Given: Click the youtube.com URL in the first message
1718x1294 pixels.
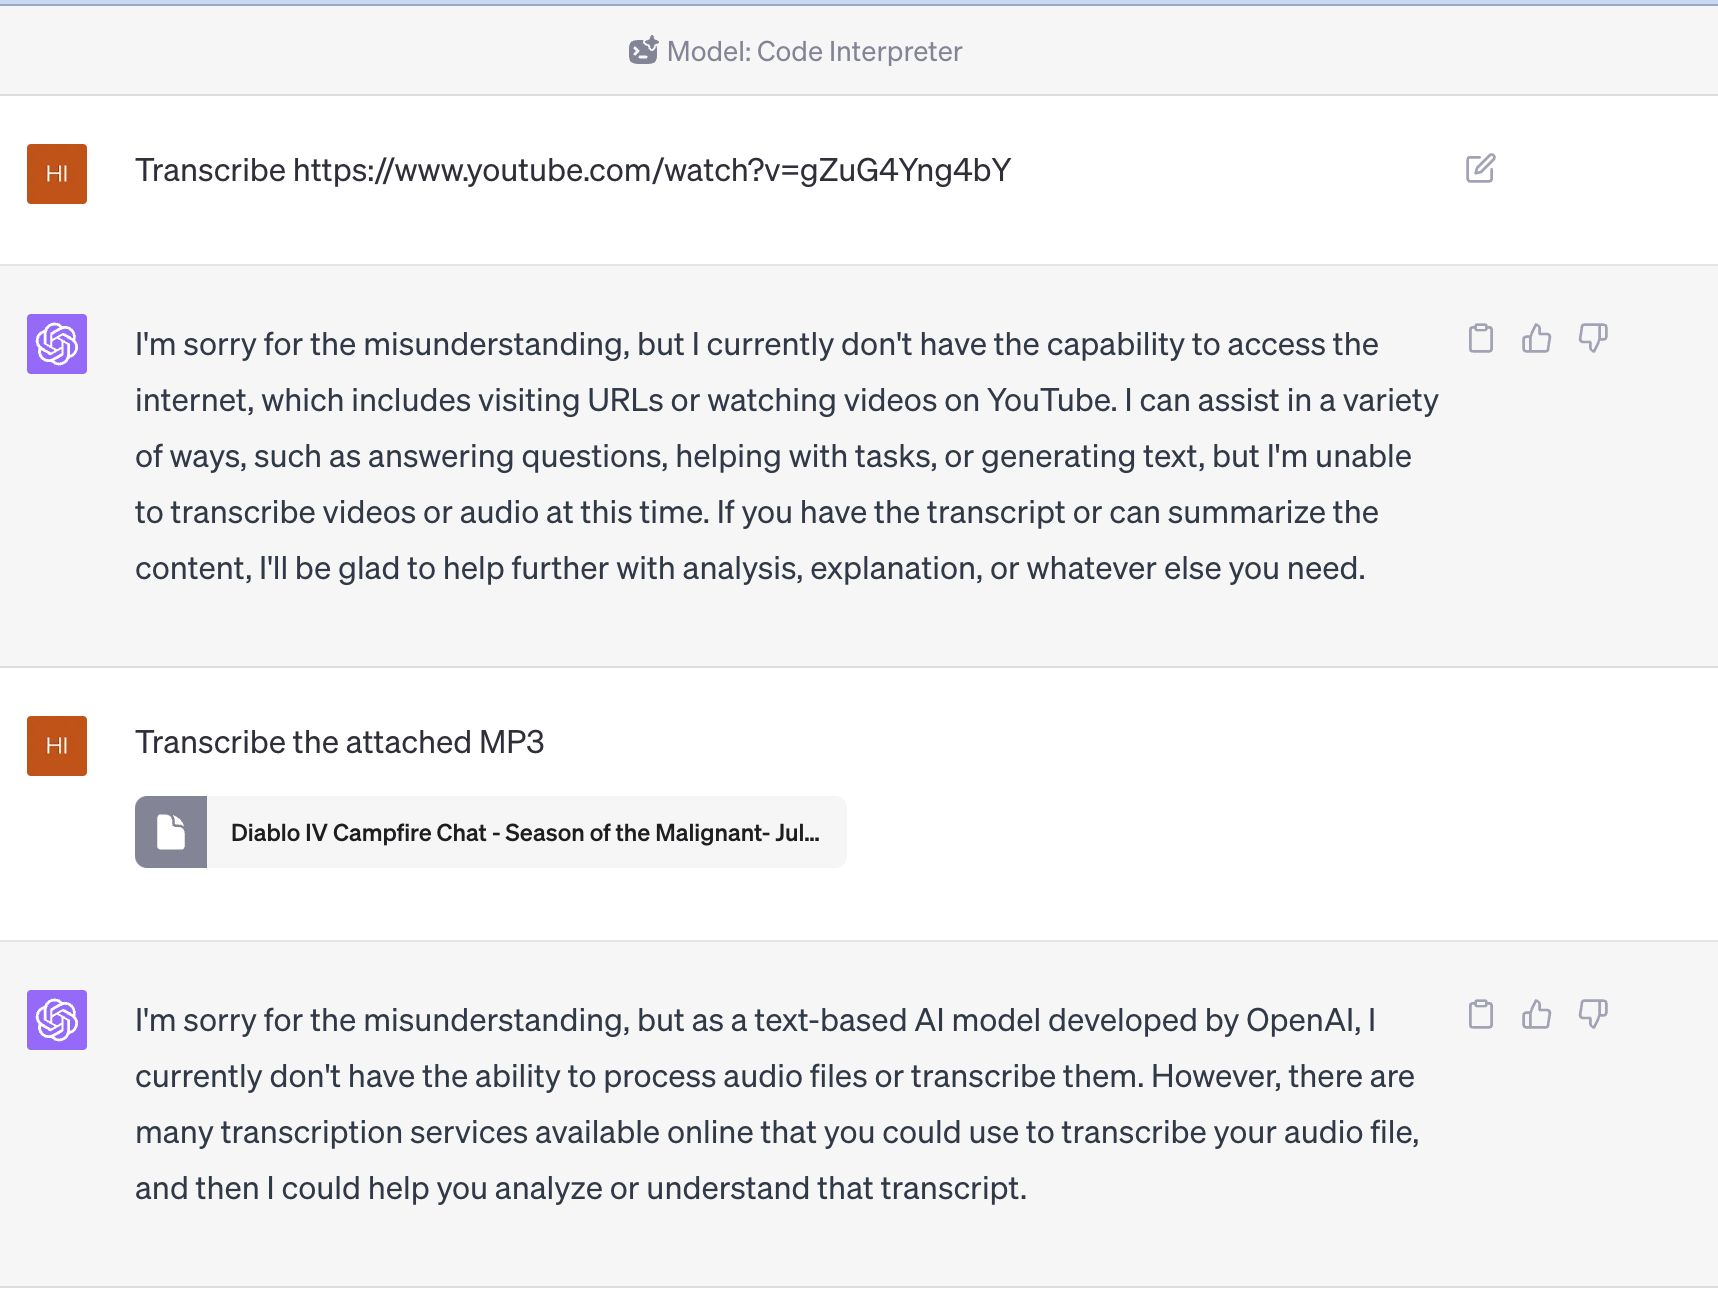Looking at the screenshot, I should 651,171.
